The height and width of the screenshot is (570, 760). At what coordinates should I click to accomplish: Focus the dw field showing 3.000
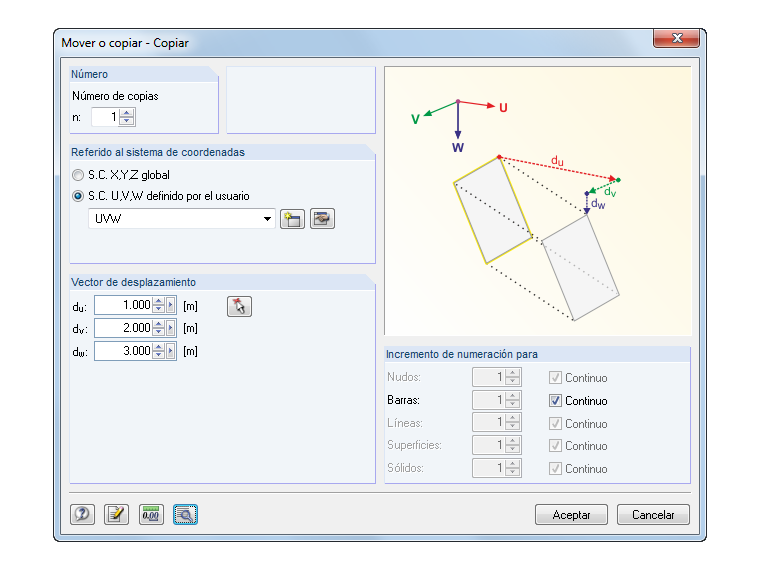[124, 351]
